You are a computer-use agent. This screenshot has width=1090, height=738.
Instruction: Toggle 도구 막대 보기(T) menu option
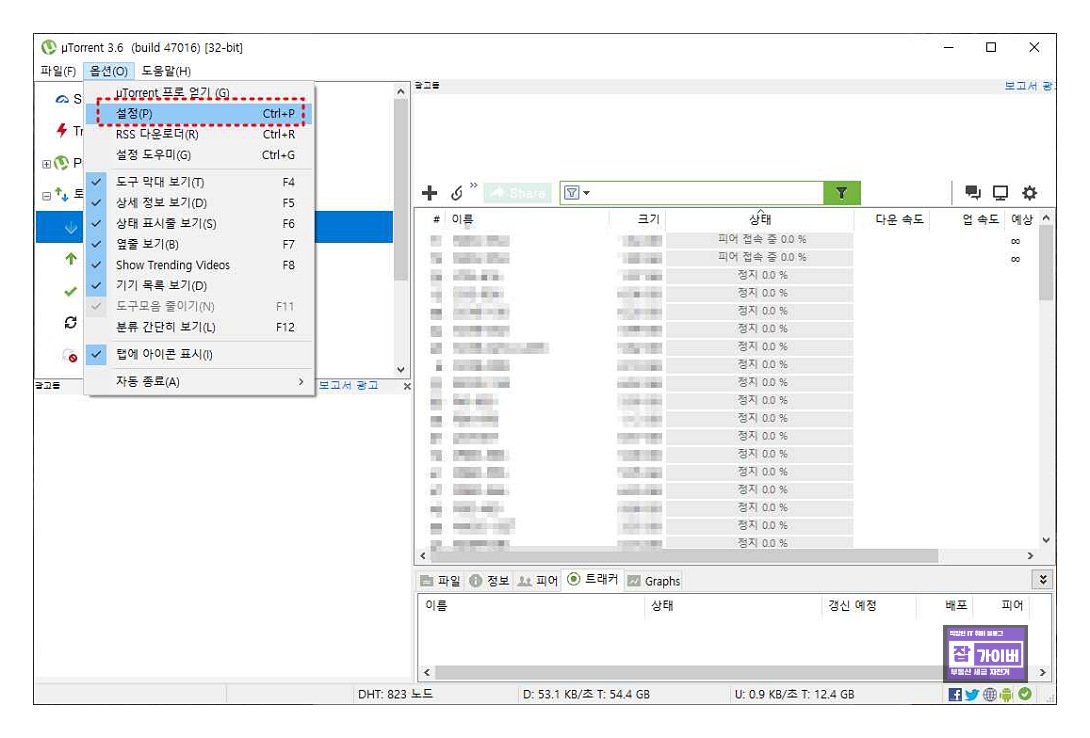click(199, 182)
